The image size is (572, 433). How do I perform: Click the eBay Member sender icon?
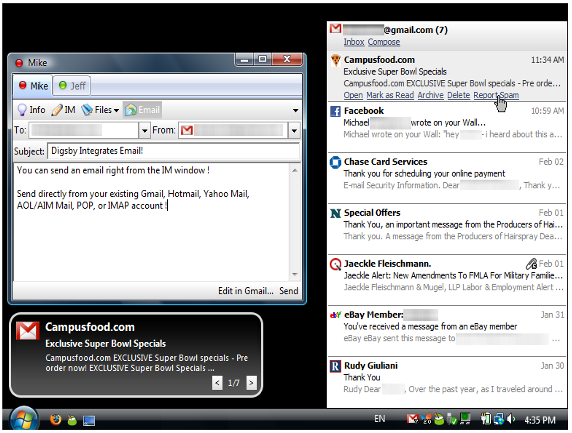point(335,315)
